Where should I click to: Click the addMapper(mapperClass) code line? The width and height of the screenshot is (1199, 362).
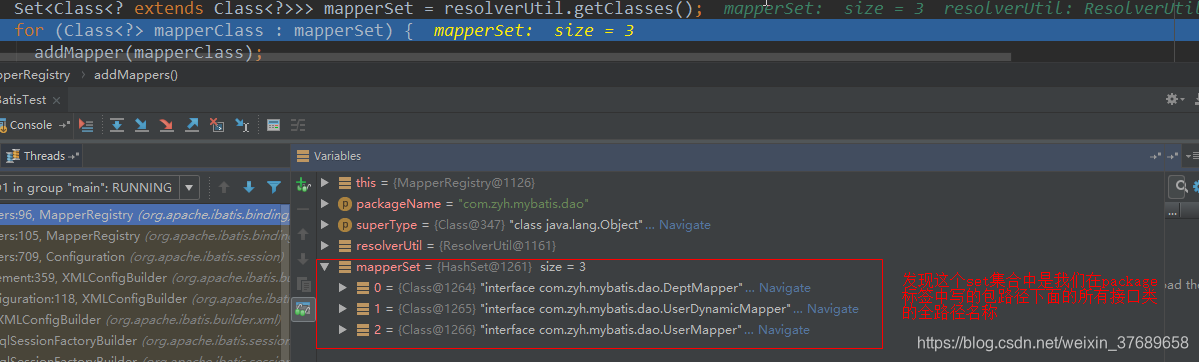click(x=148, y=53)
